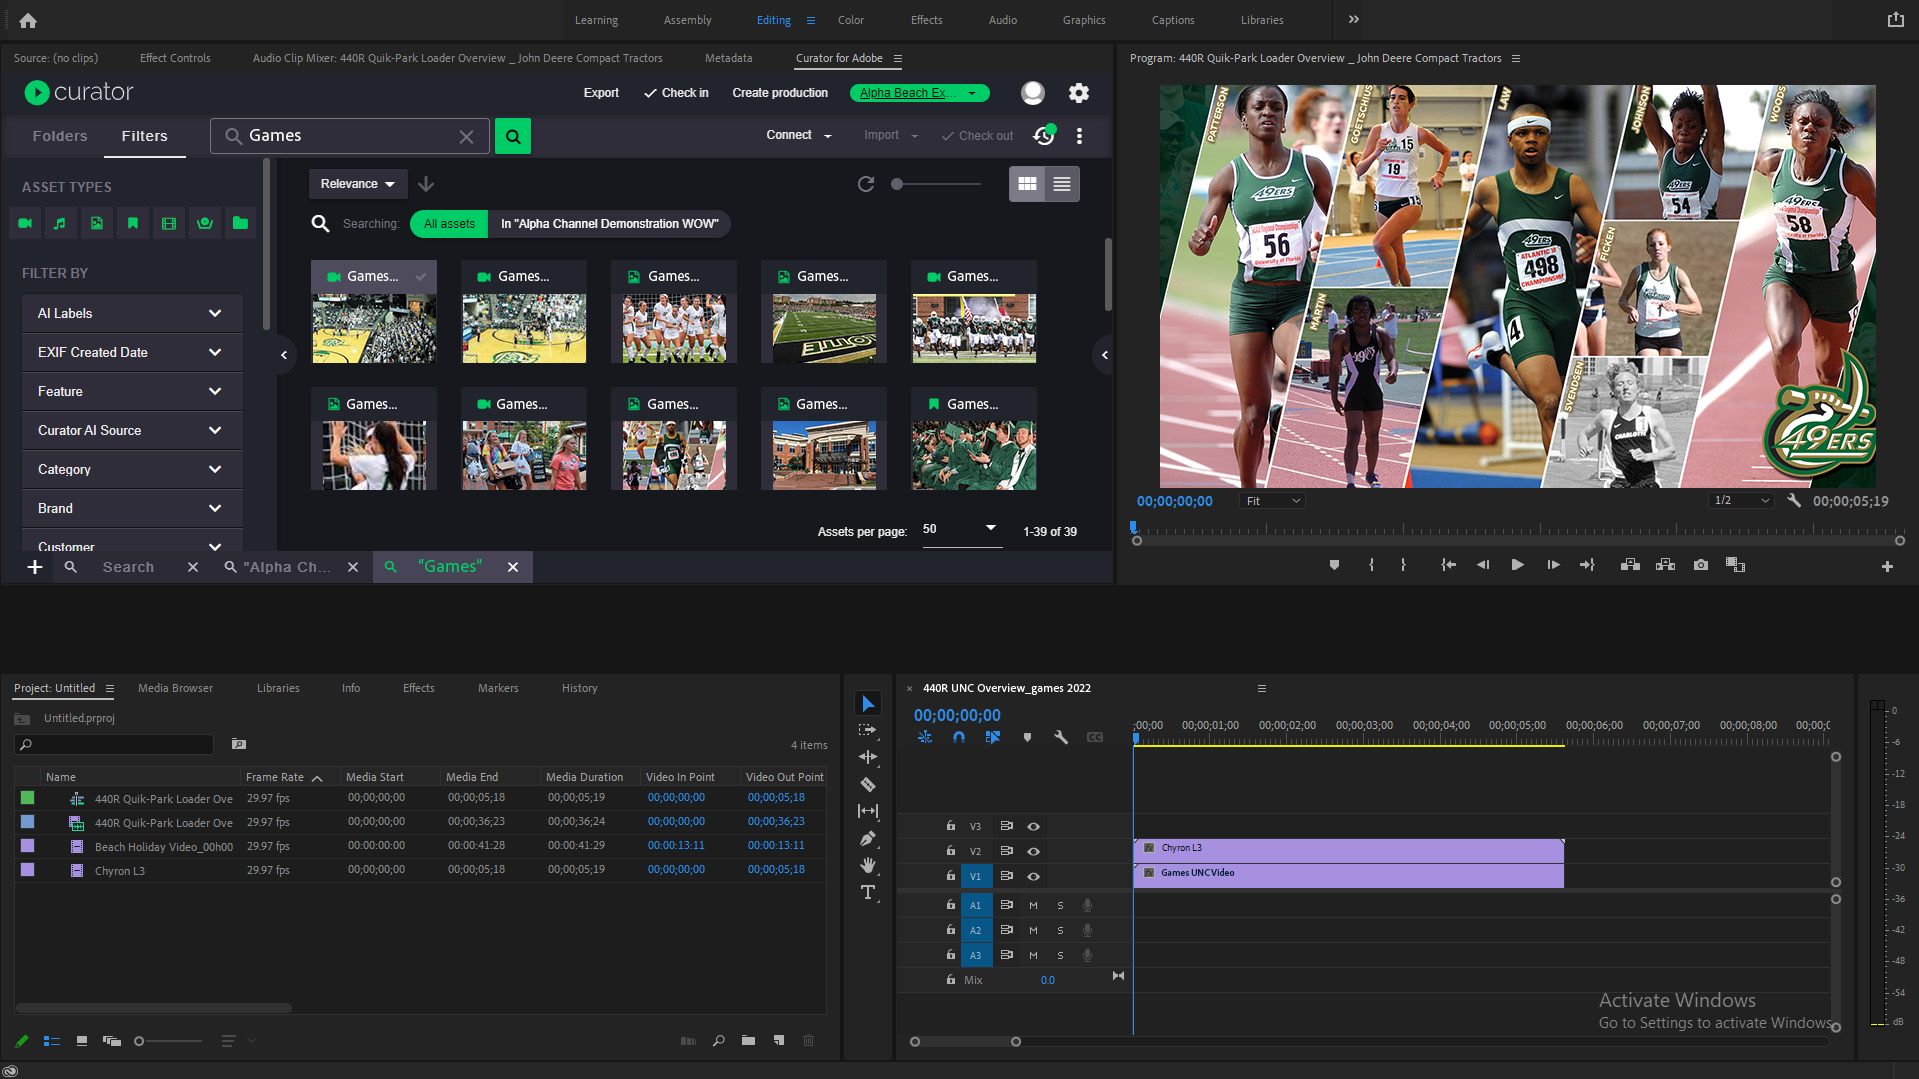The width and height of the screenshot is (1919, 1079).
Task: Expand Category filter
Action: [x=132, y=469]
